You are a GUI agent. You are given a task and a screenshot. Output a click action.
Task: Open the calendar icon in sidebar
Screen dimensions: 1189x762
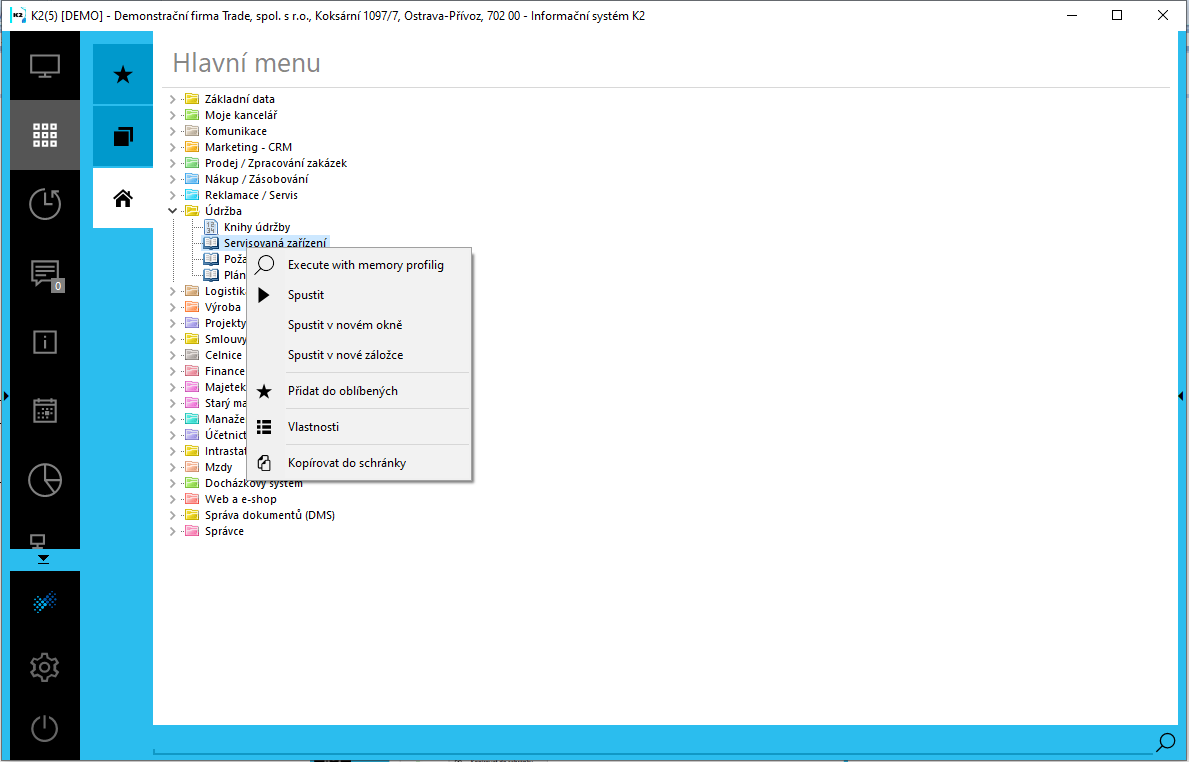(45, 410)
